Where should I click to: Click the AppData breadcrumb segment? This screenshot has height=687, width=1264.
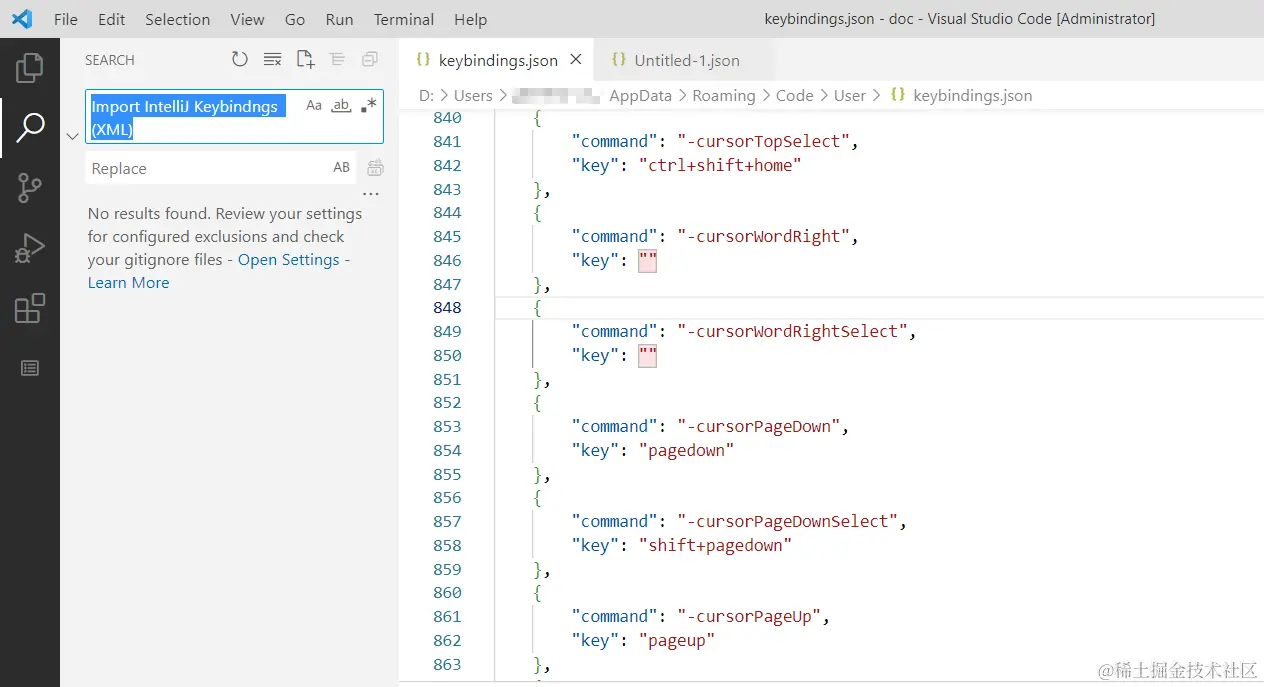(x=641, y=96)
